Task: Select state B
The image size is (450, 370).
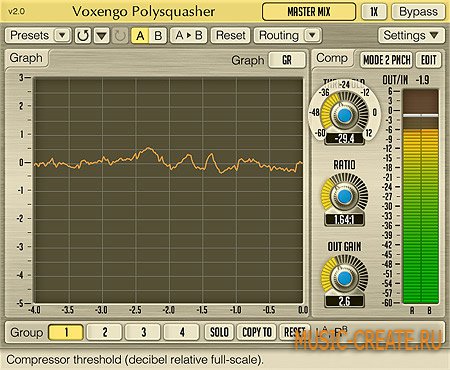Action: click(x=158, y=35)
